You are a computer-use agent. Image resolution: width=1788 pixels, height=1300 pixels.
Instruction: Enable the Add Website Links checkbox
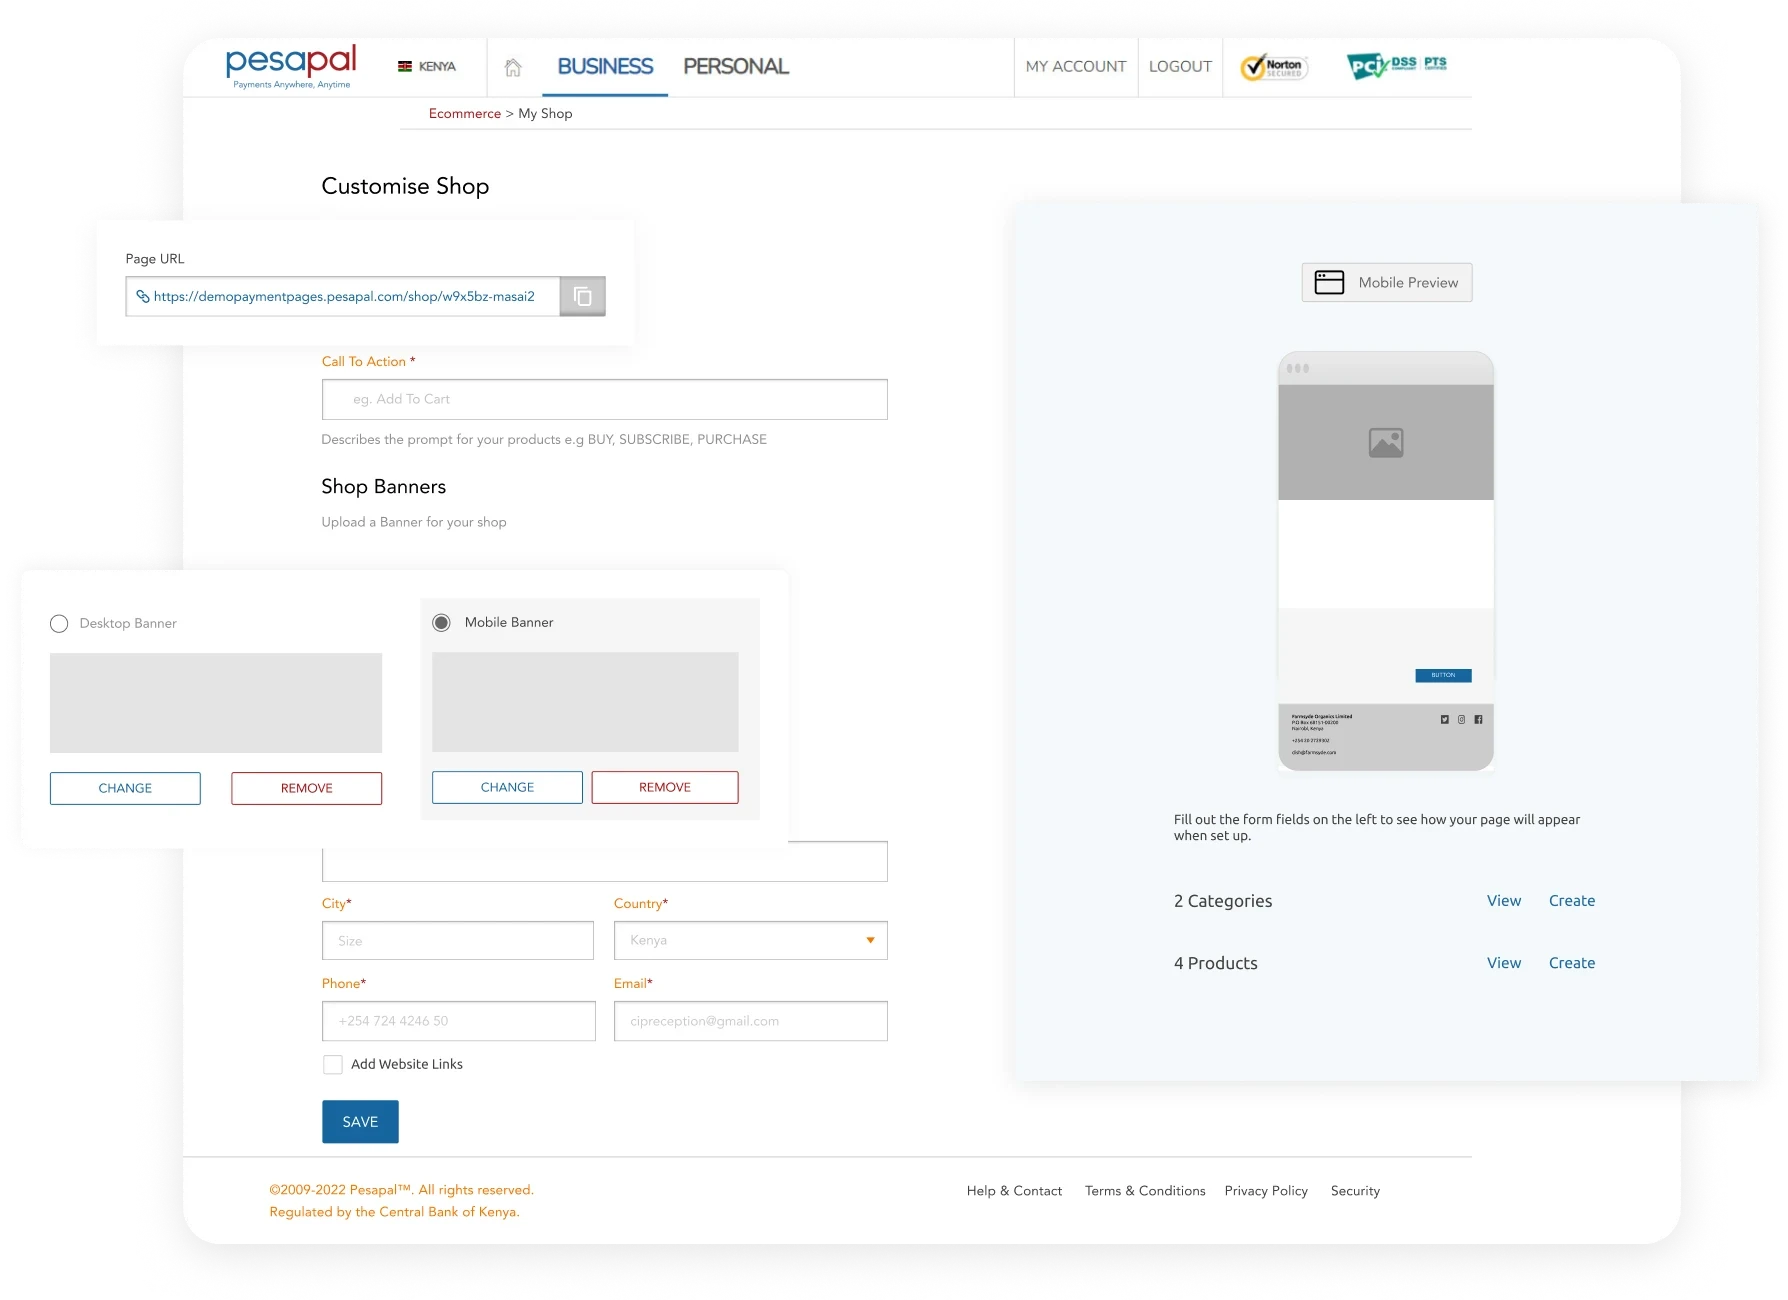point(333,1065)
